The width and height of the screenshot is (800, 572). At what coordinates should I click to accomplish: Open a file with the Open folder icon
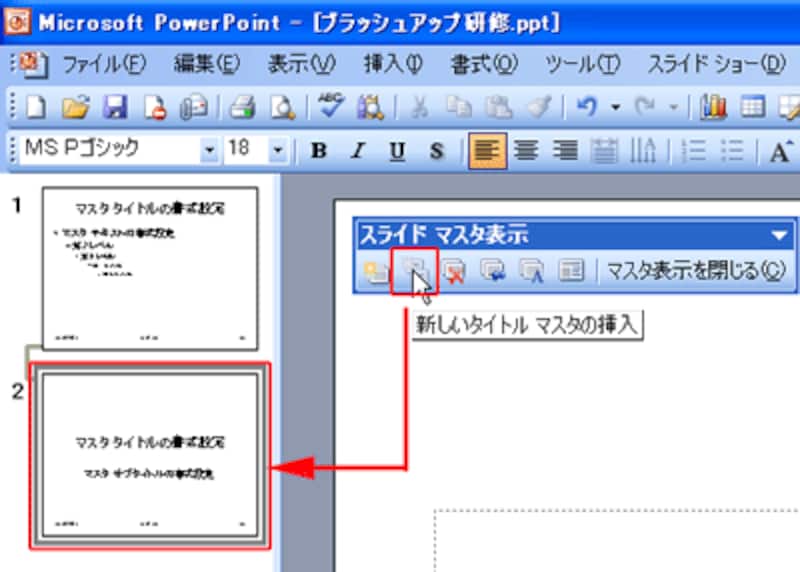[76, 107]
